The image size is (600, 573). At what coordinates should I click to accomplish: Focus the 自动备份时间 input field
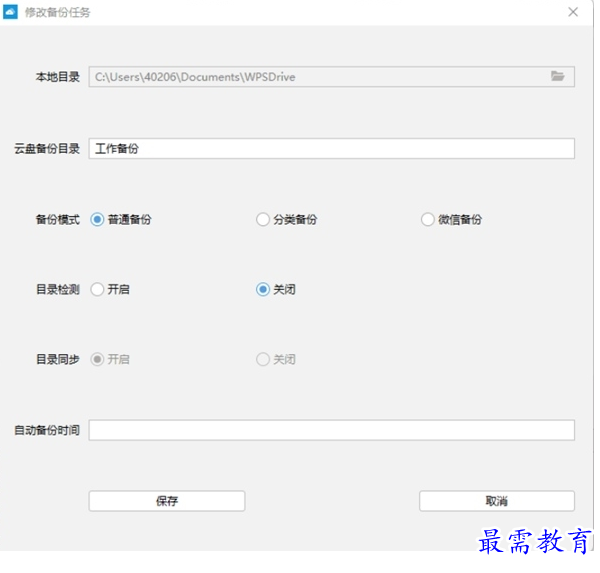[331, 430]
